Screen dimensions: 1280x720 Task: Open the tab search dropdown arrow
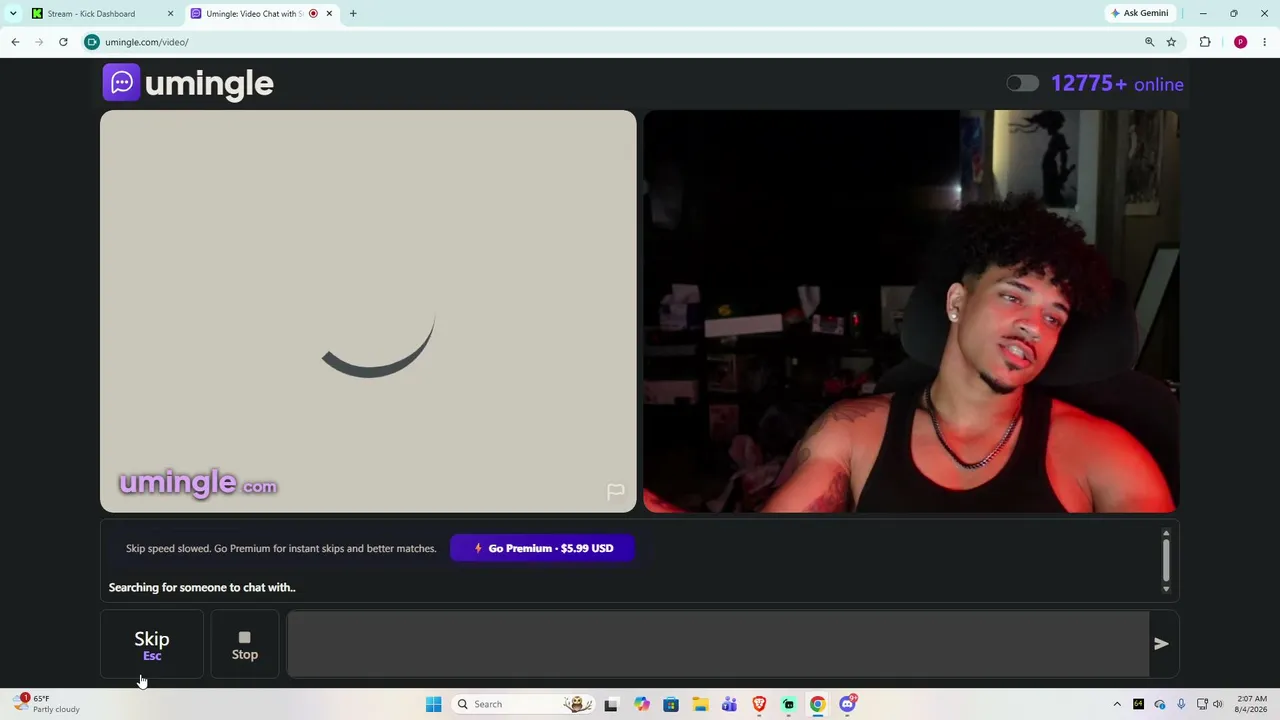(13, 14)
